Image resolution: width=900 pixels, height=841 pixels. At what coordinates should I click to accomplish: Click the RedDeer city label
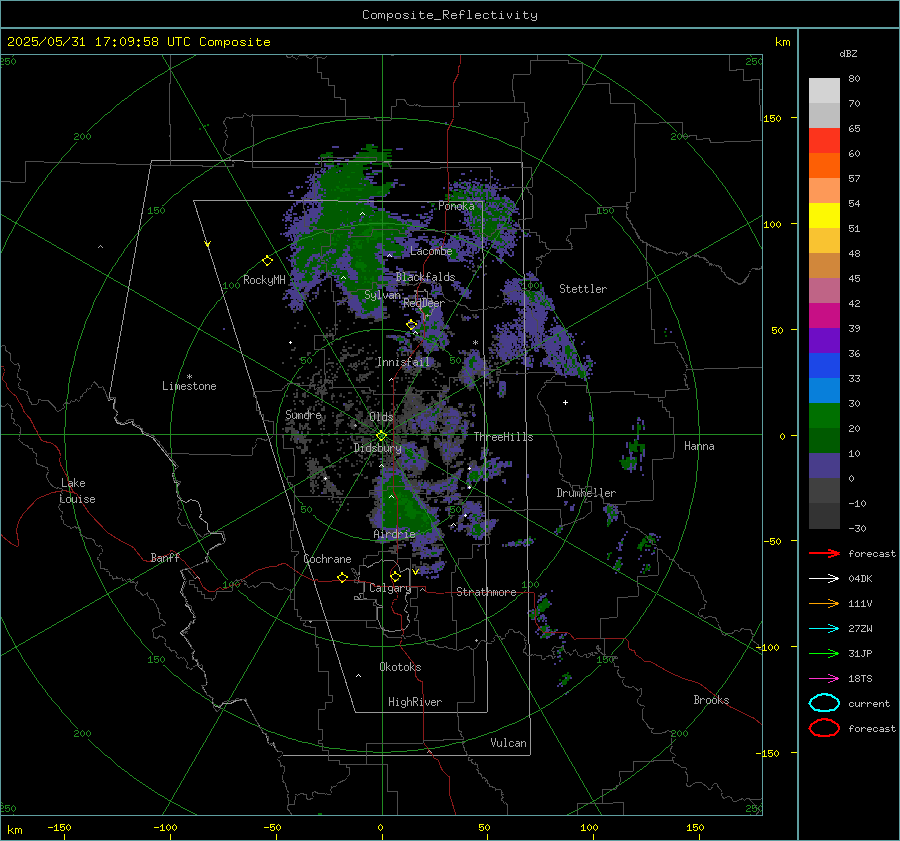point(424,303)
